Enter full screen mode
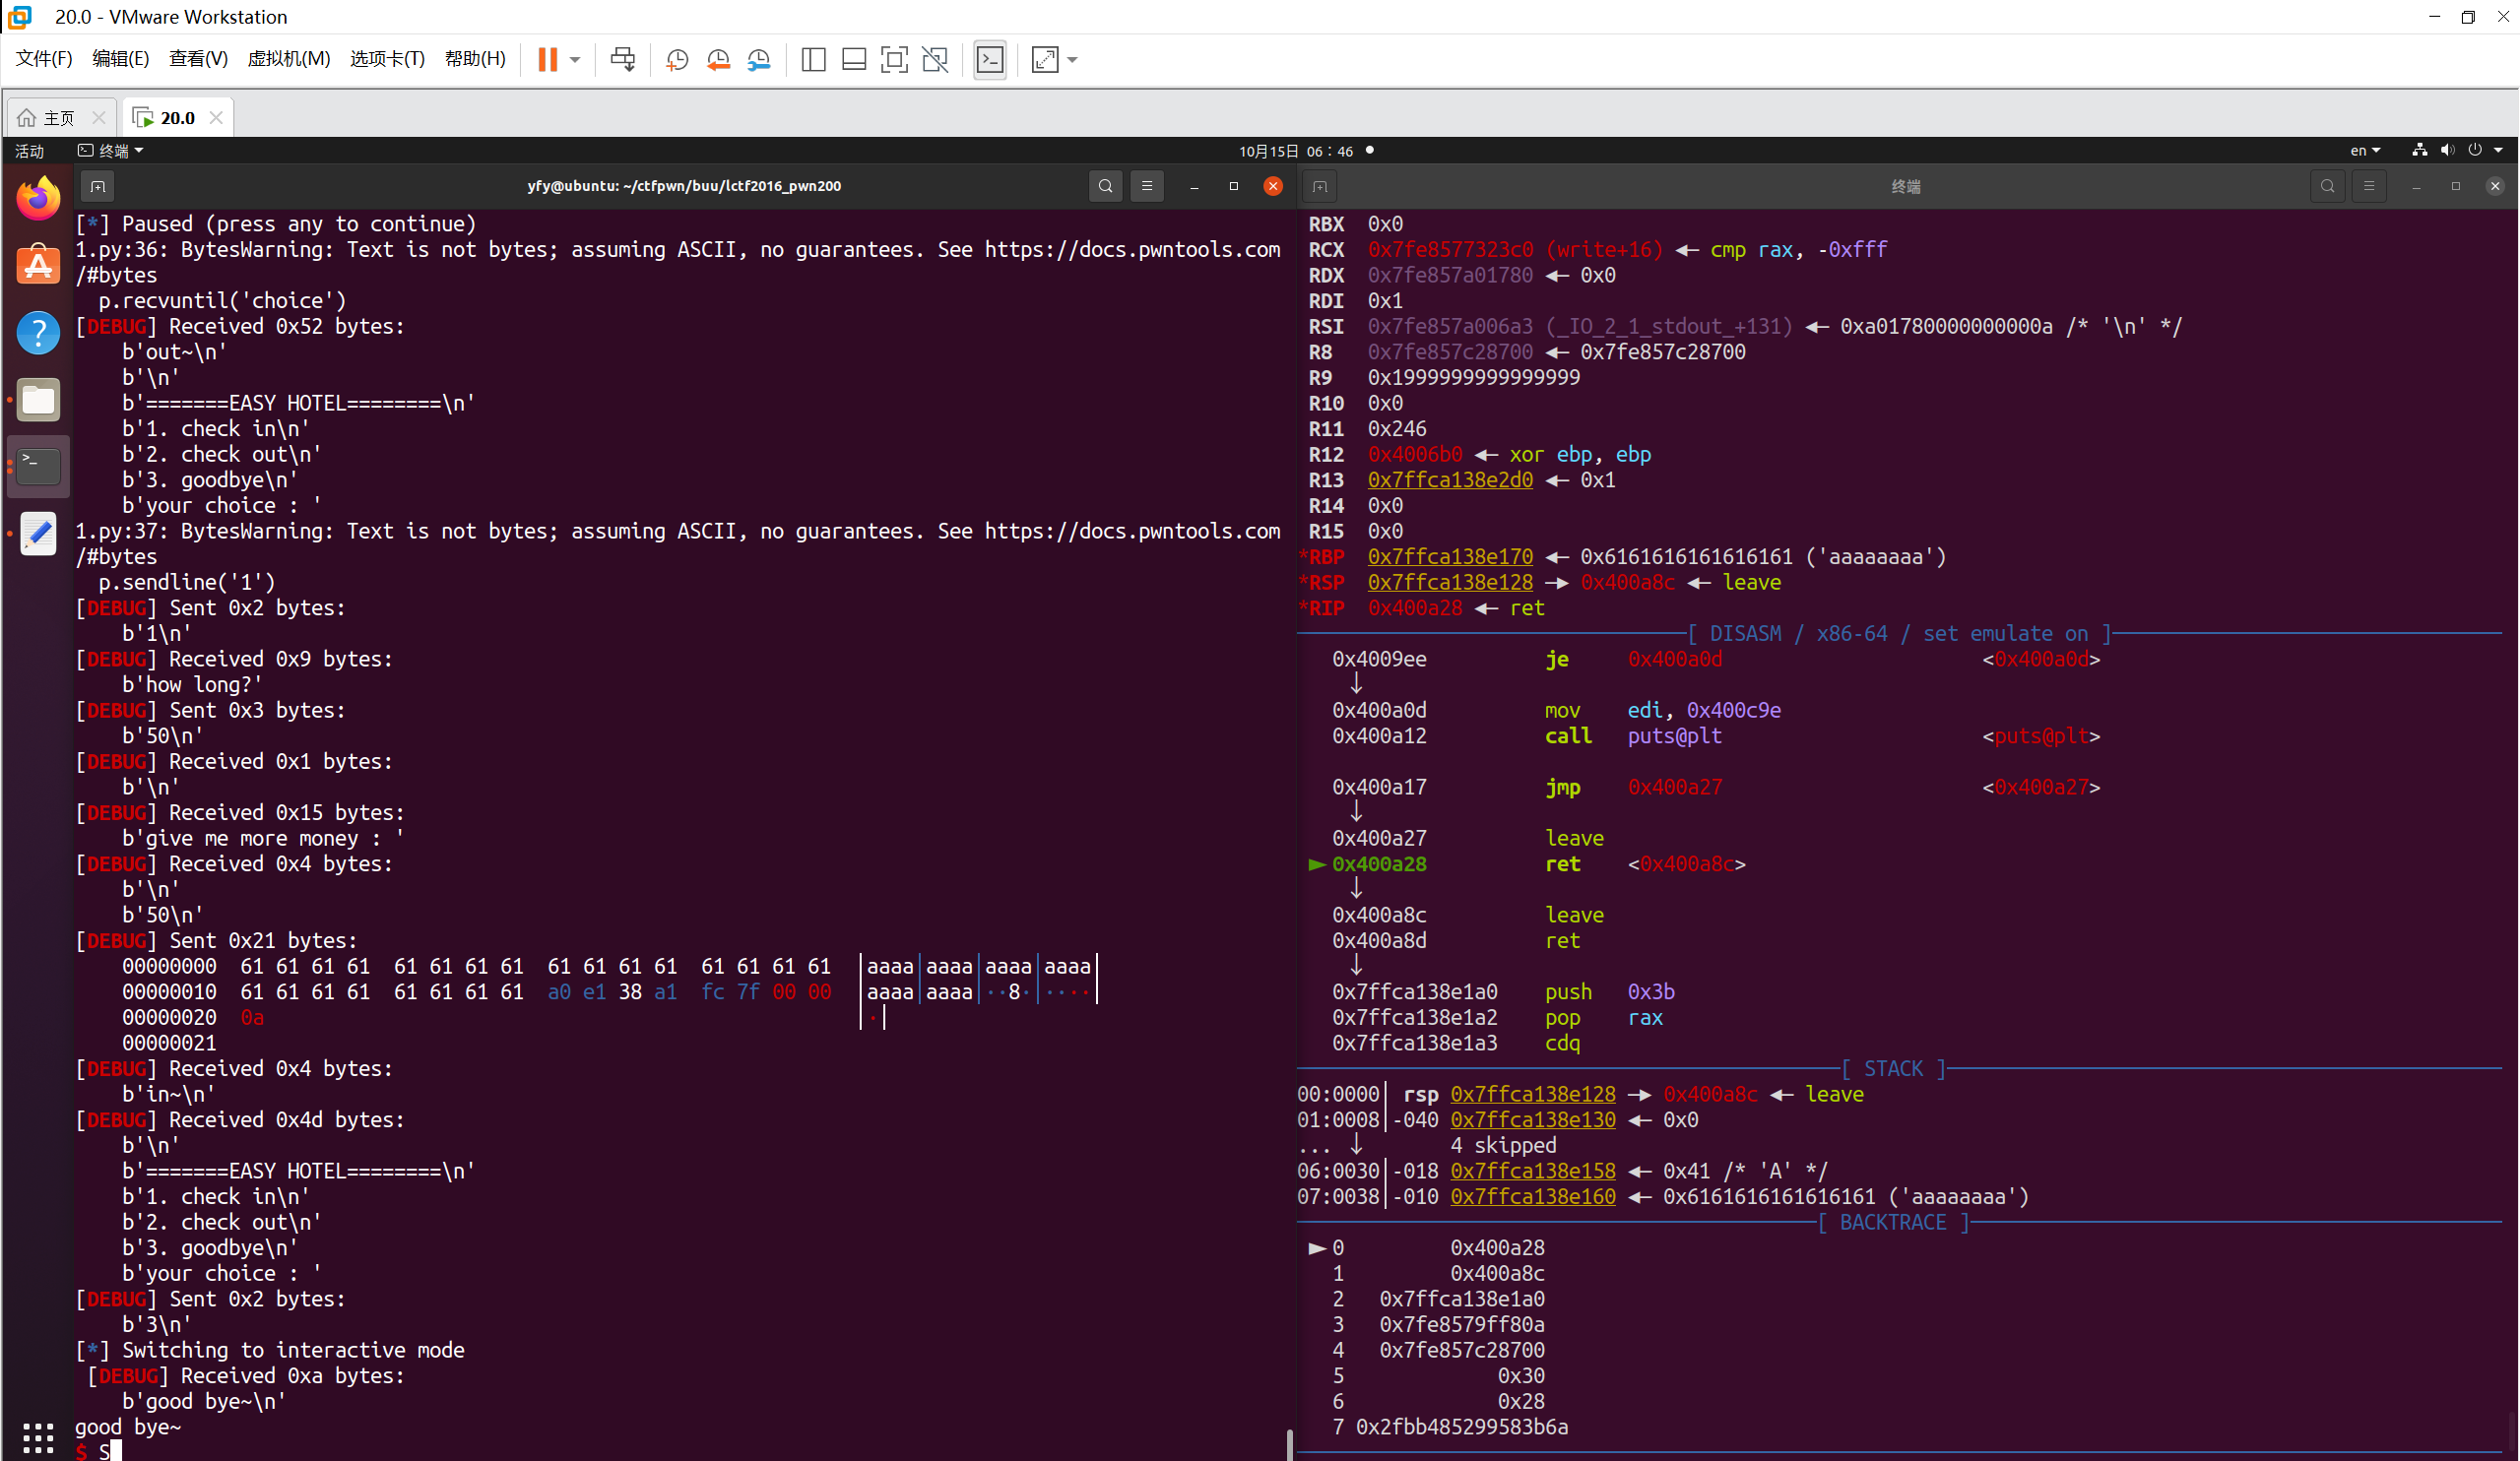The image size is (2520, 1461). 894,60
